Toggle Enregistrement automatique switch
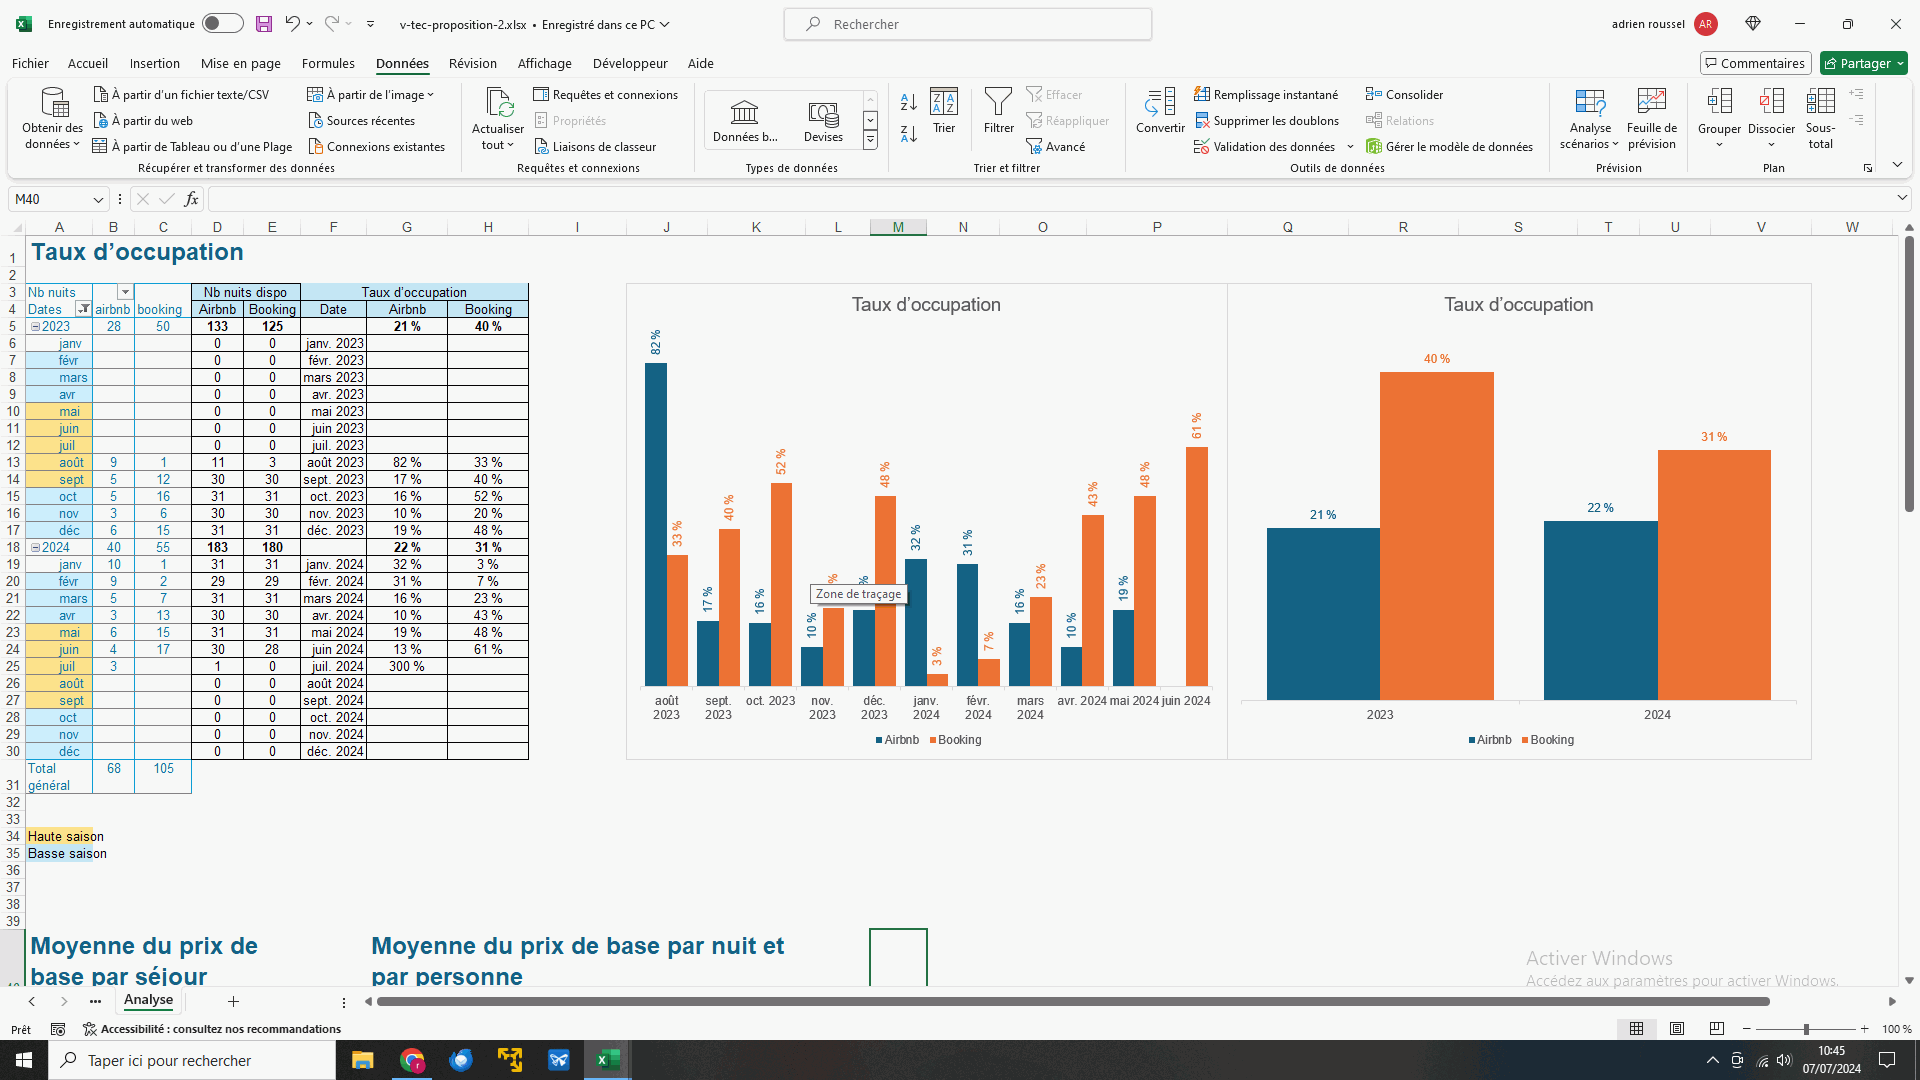Screen dimensions: 1920x1080 pyautogui.click(x=222, y=24)
